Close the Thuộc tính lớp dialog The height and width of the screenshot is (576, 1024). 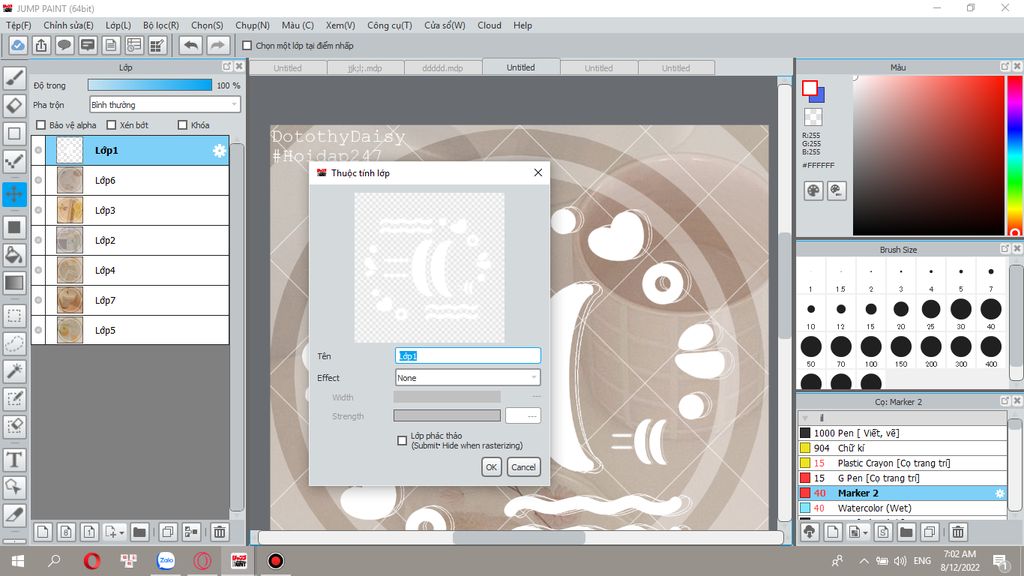pyautogui.click(x=538, y=172)
